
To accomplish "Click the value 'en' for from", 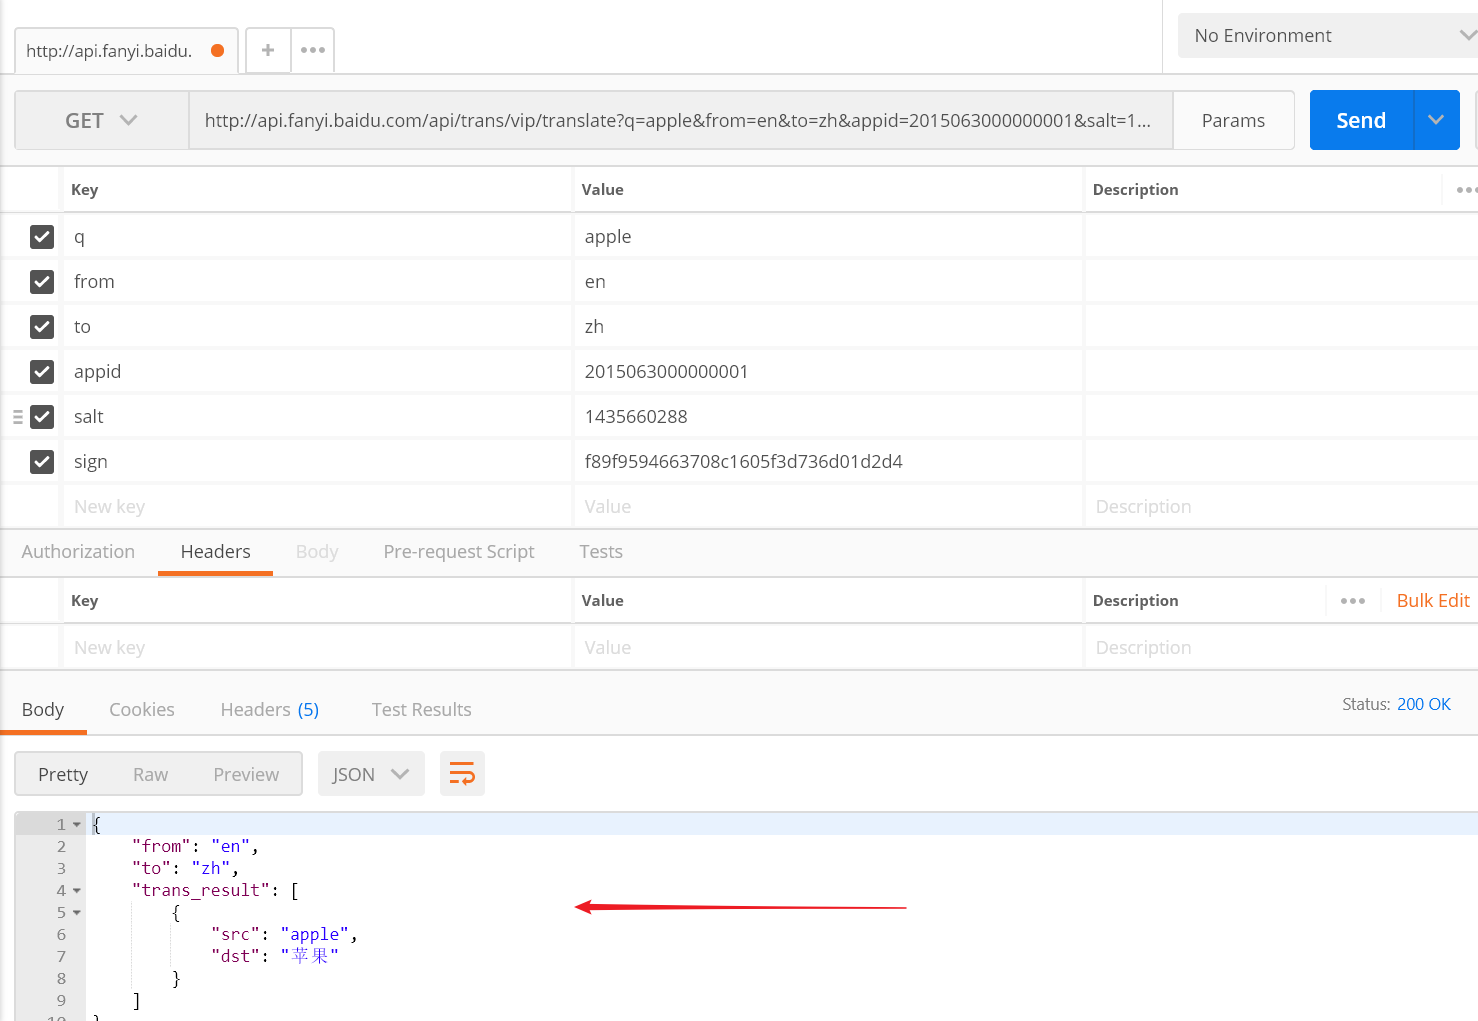I will point(595,282).
